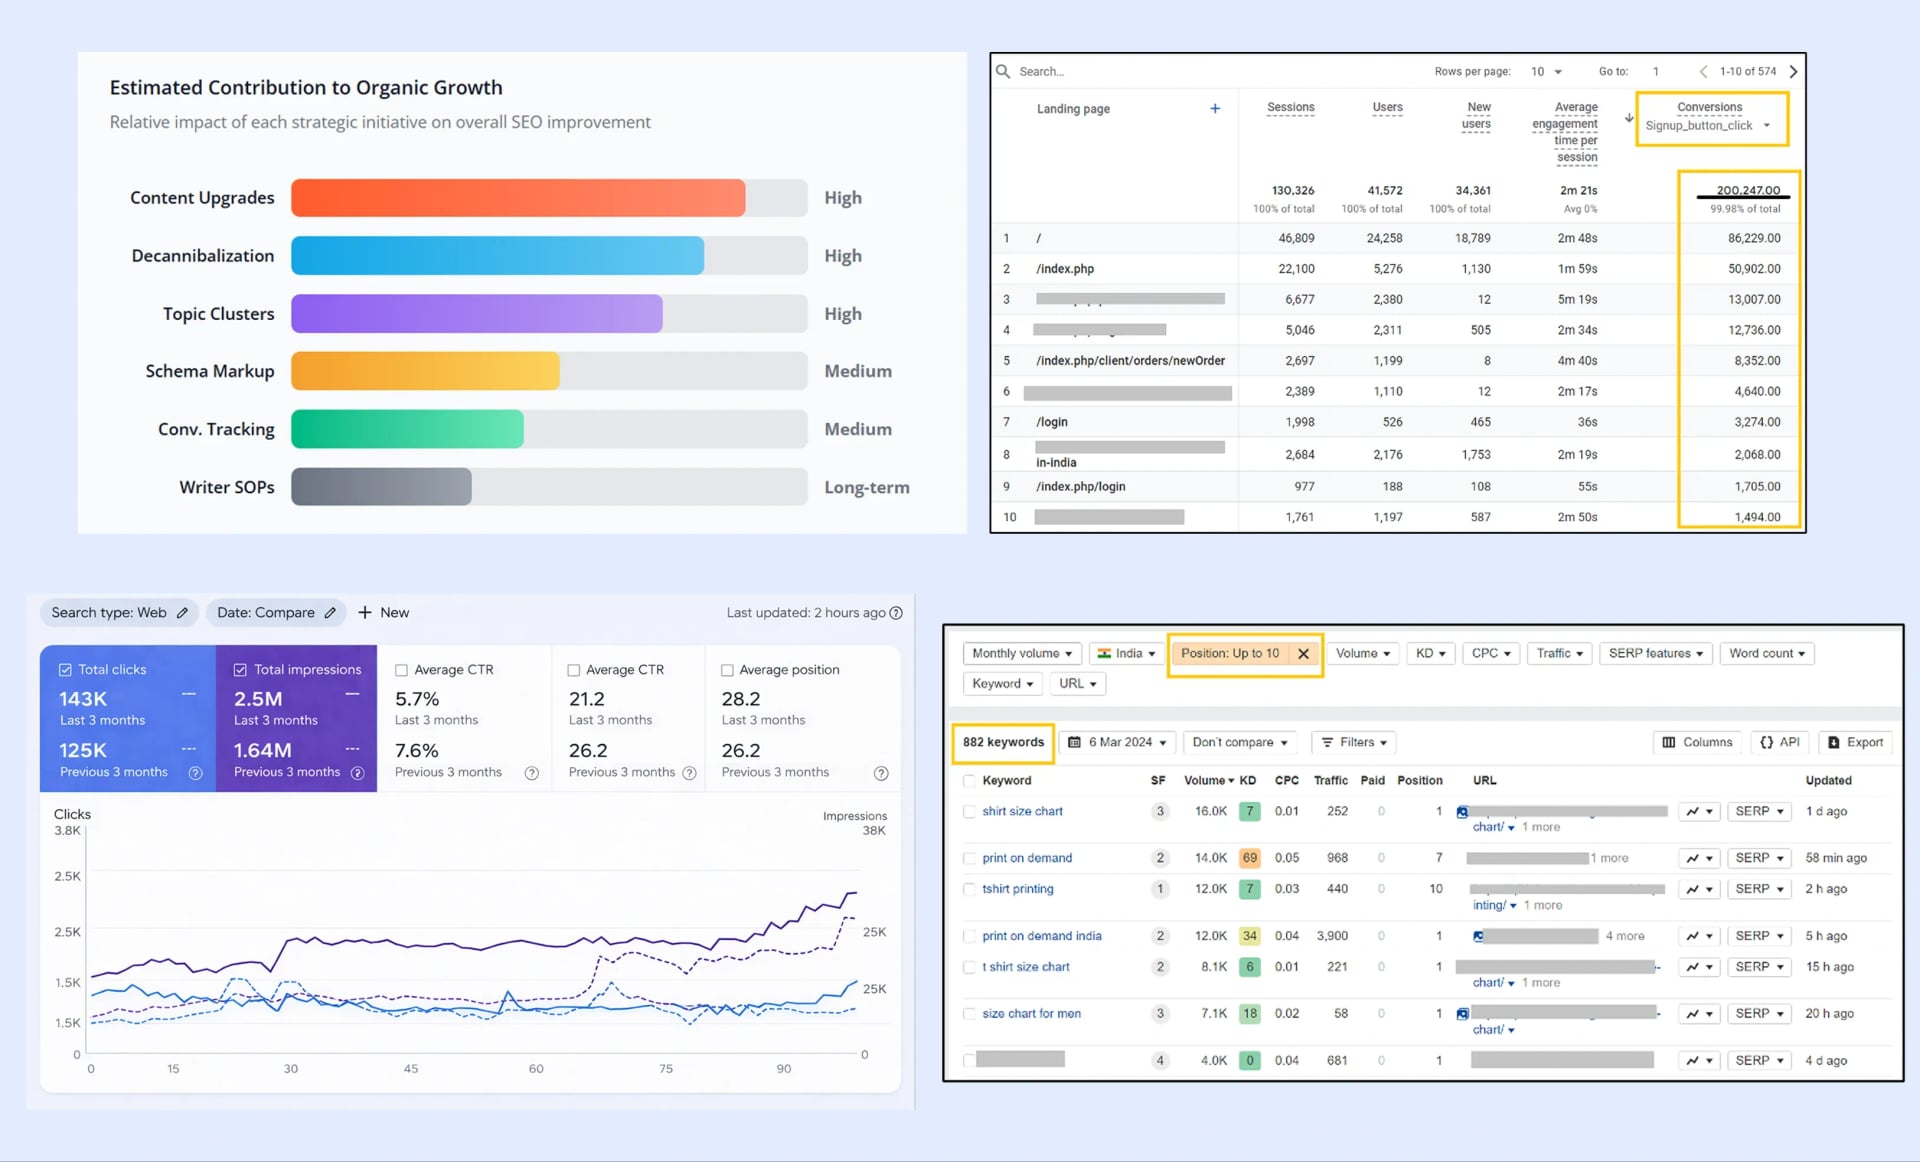This screenshot has width=1920, height=1162.
Task: Click the Go to page number field
Action: [1656, 71]
